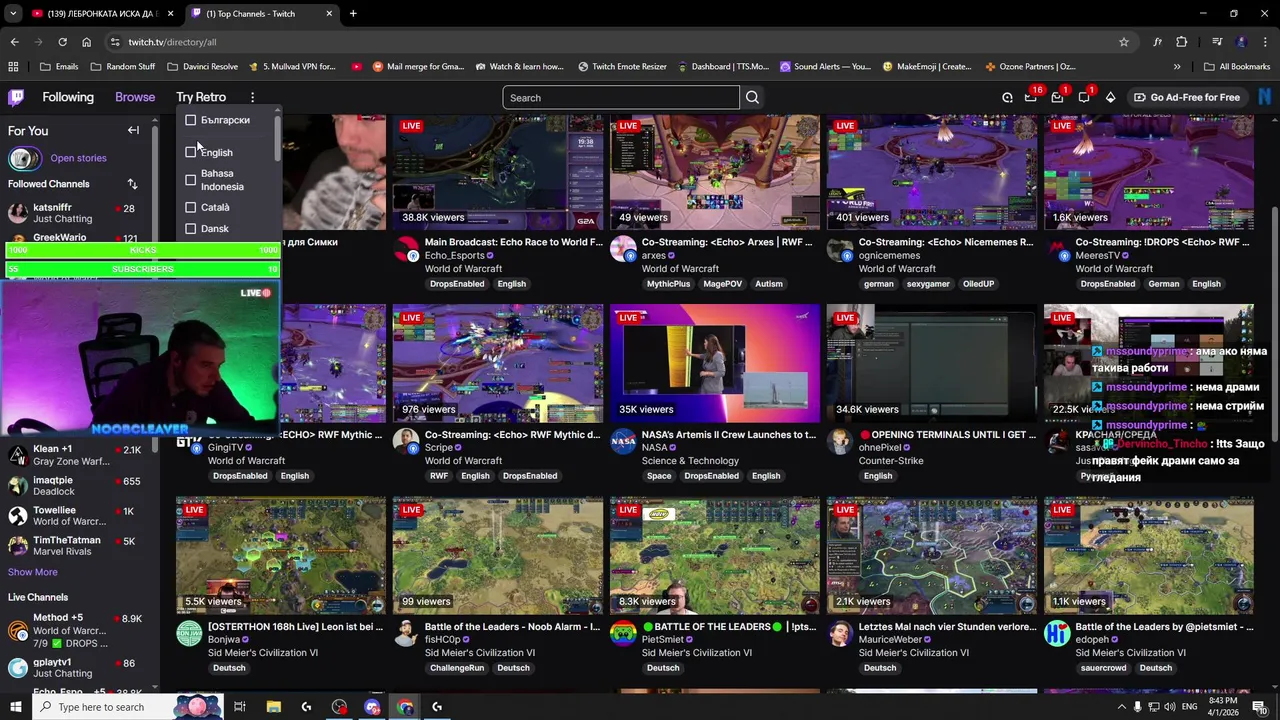Go to the browser home page
Image resolution: width=1280 pixels, height=720 pixels.
coord(86,42)
